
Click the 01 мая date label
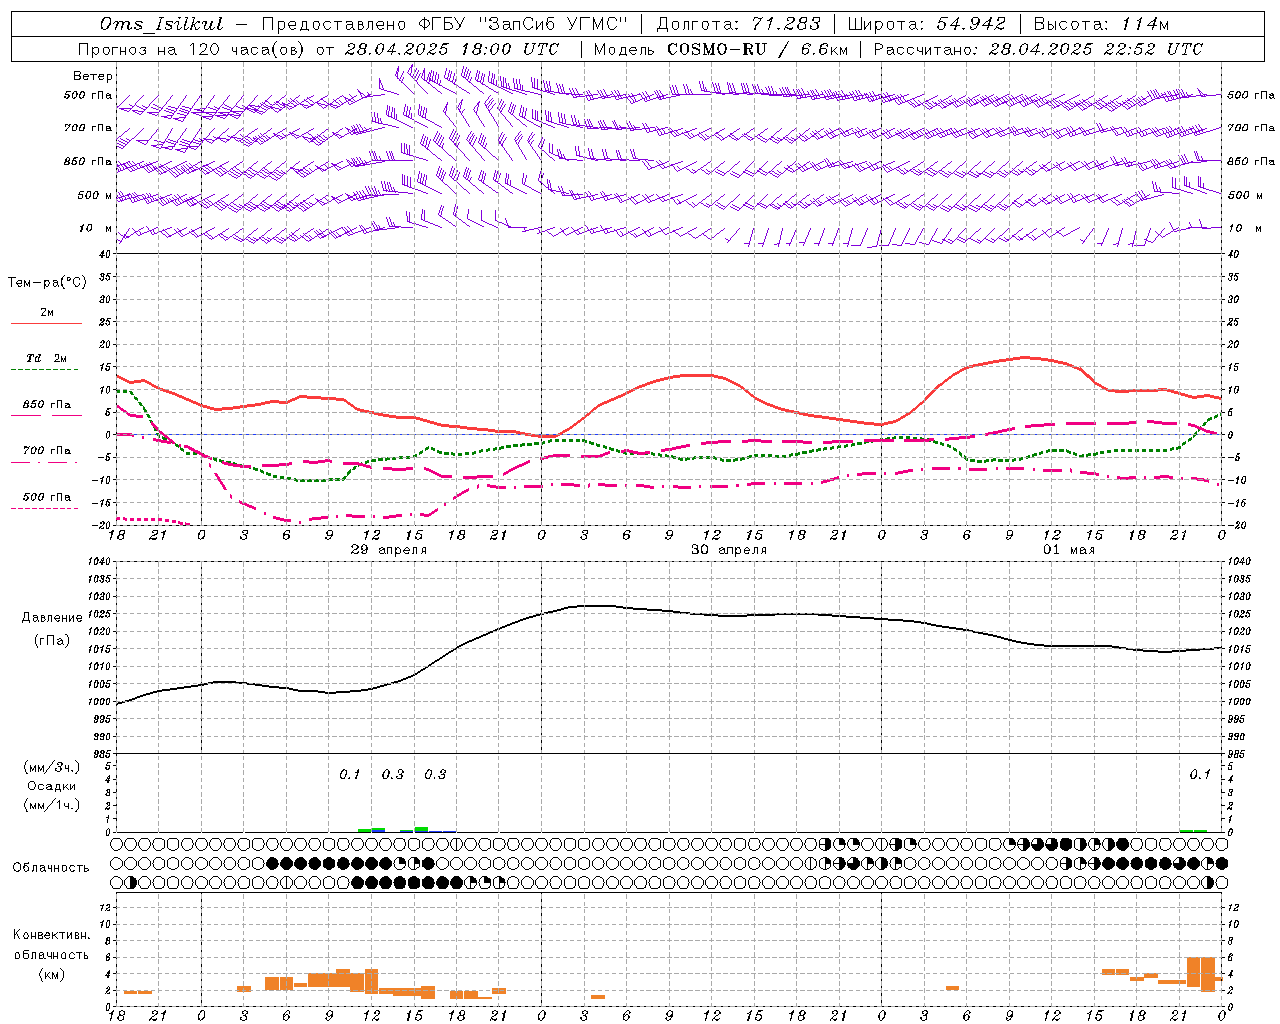[1069, 550]
